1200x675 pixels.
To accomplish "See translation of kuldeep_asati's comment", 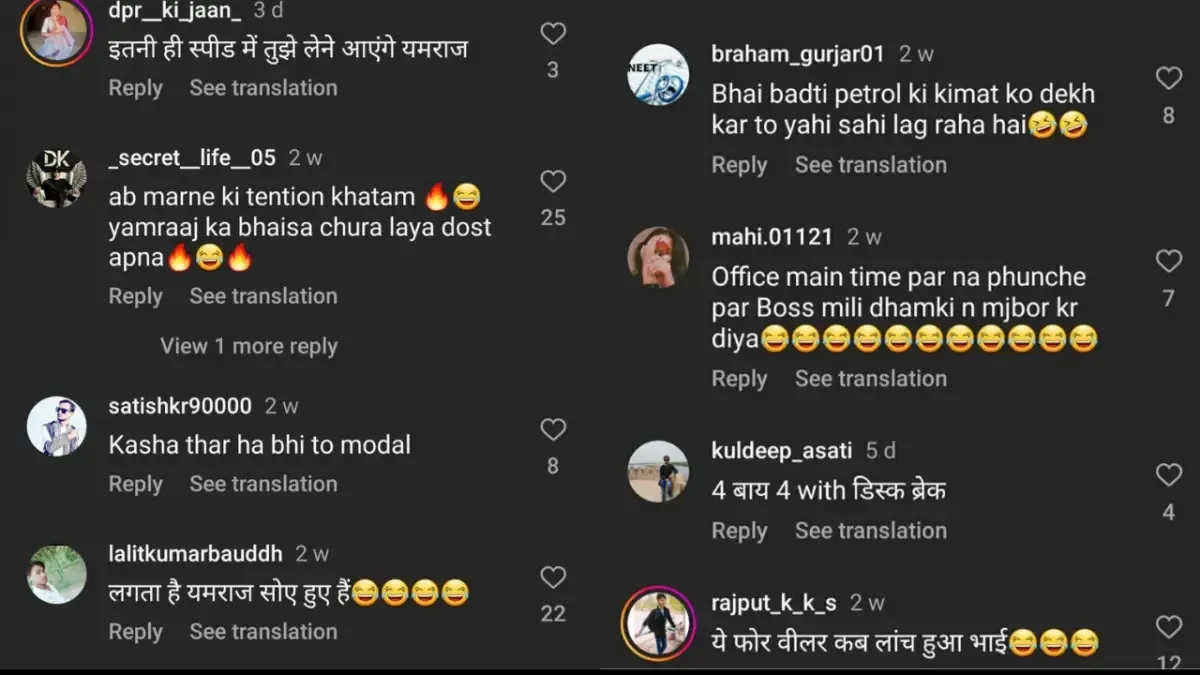I will [x=870, y=531].
